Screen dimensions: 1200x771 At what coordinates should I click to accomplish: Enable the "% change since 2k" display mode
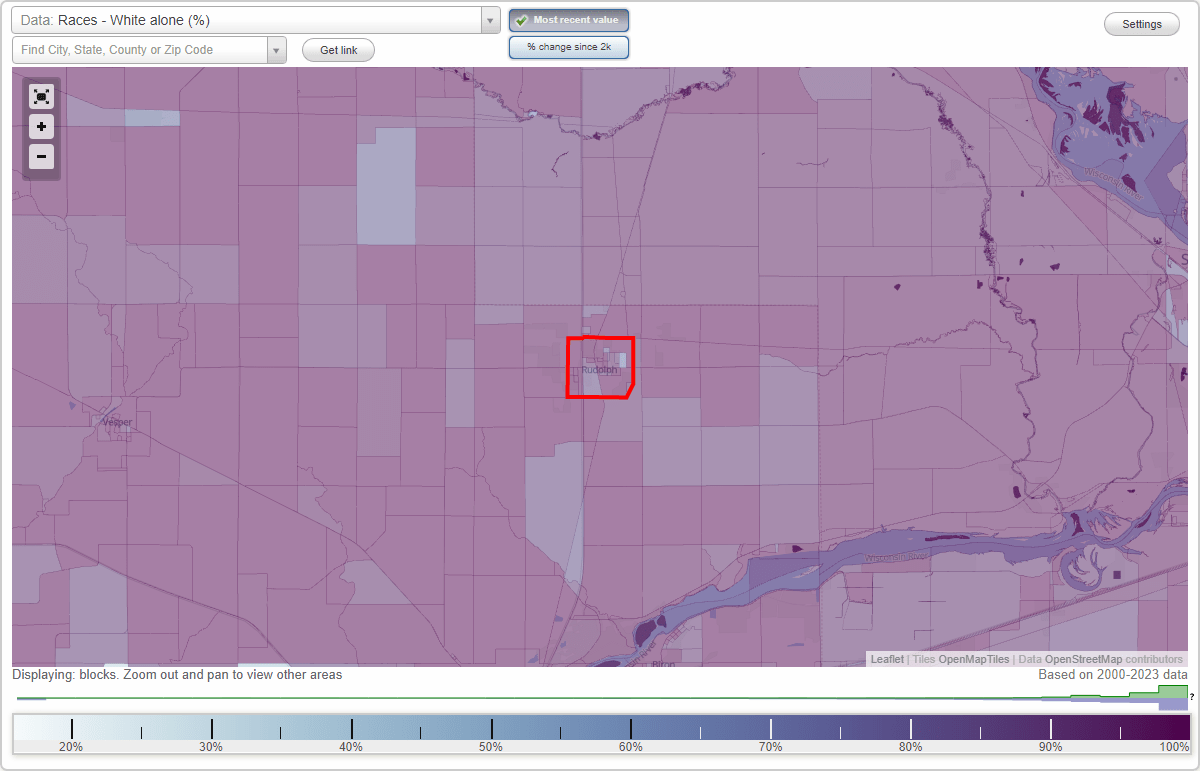pyautogui.click(x=568, y=46)
